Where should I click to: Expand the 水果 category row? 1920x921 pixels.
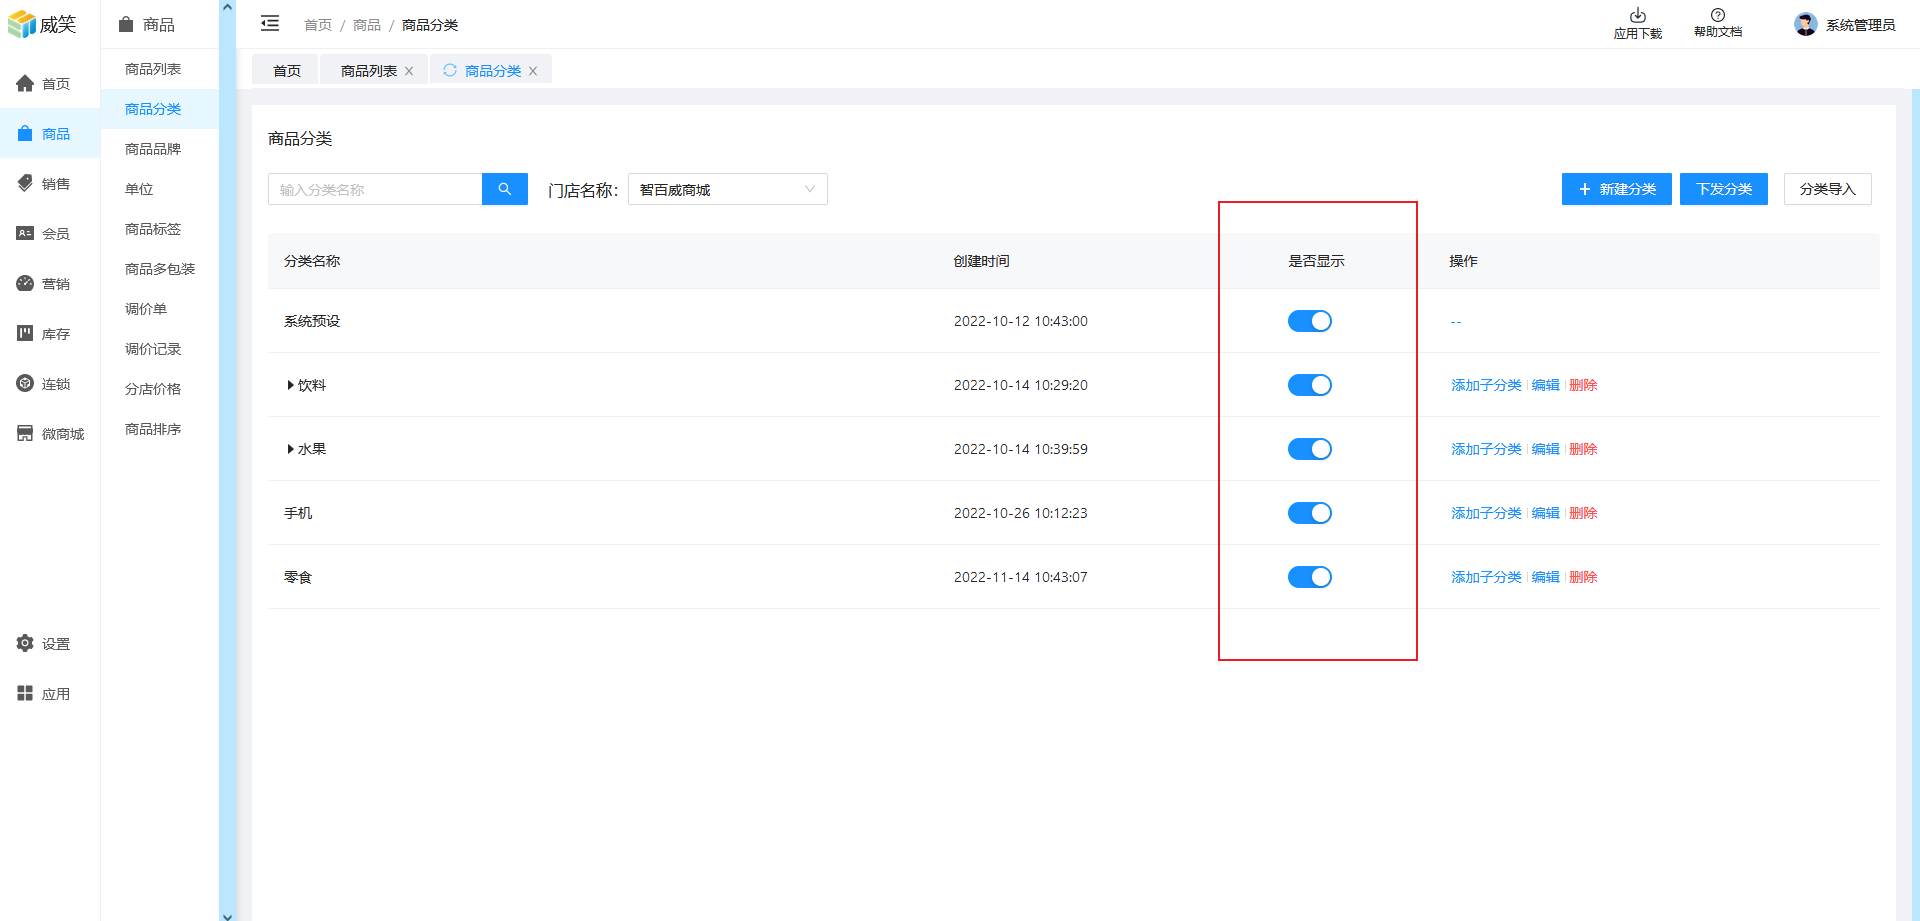click(x=290, y=449)
